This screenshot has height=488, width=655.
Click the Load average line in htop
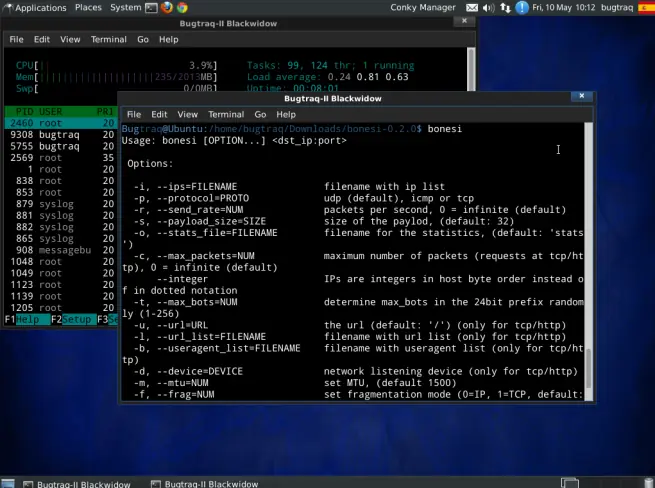pos(328,77)
